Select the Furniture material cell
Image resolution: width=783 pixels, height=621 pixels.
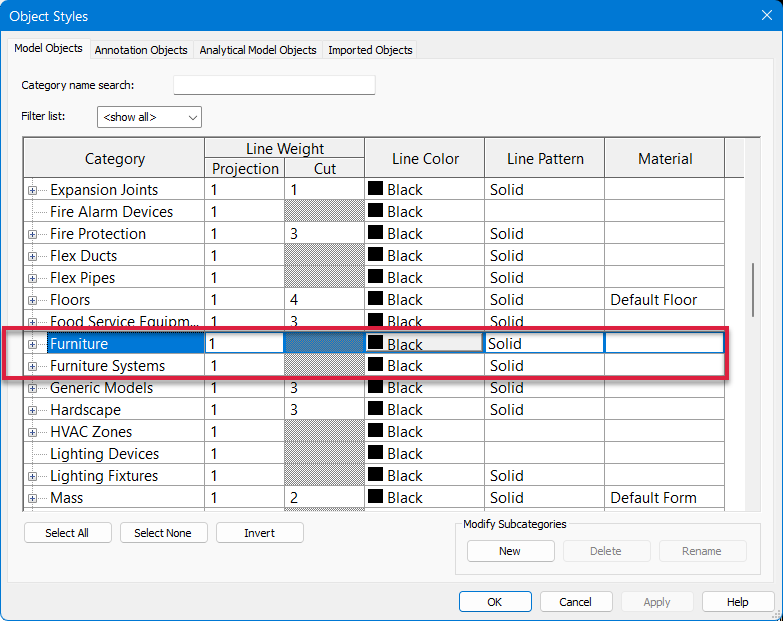[664, 343]
